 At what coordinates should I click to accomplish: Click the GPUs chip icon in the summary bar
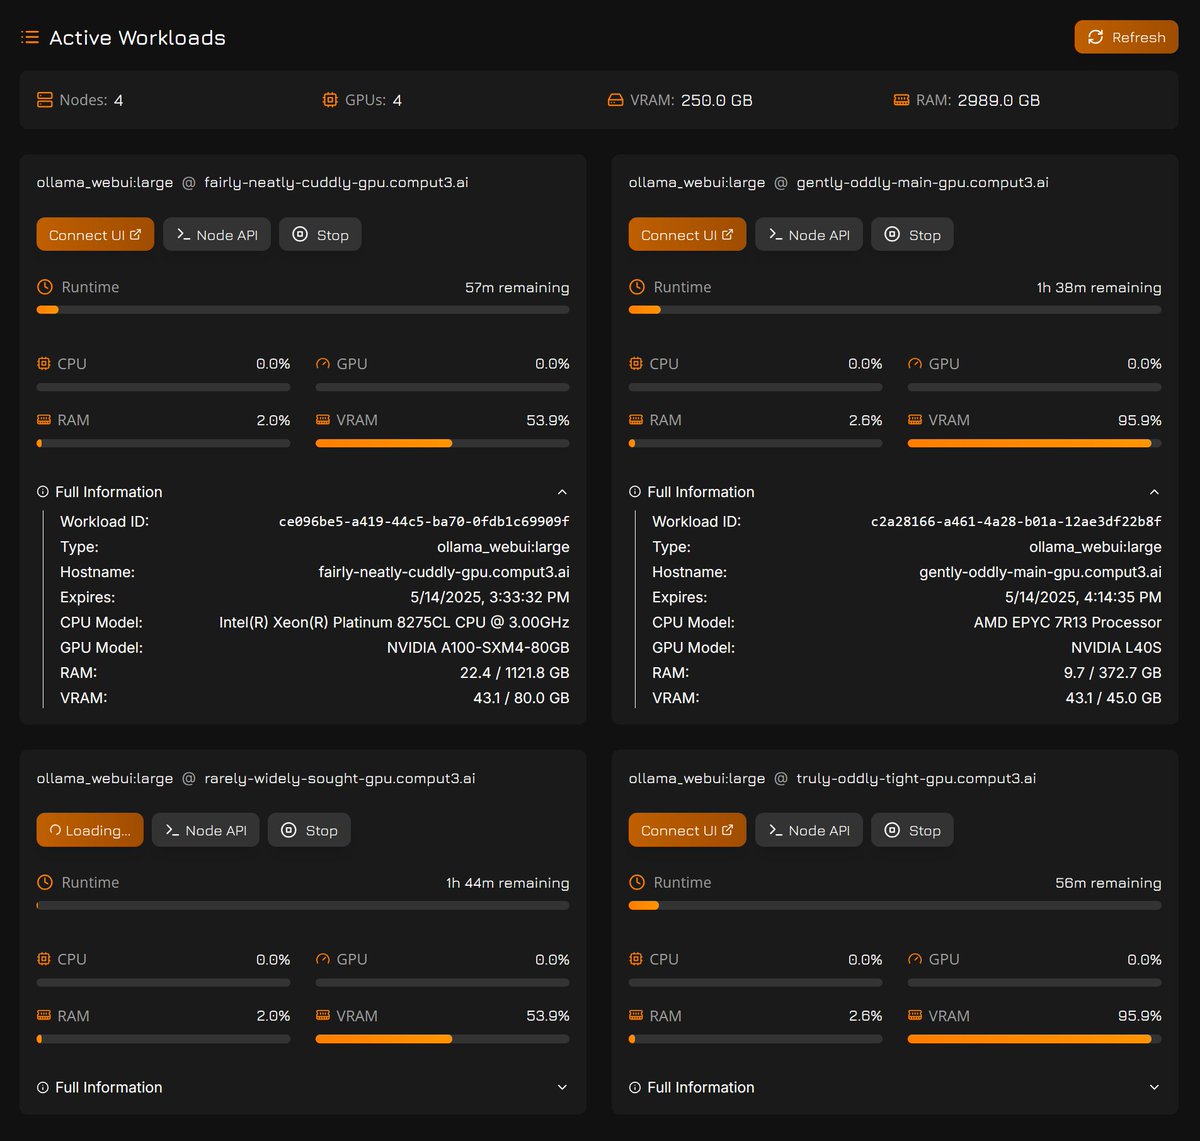click(x=329, y=100)
